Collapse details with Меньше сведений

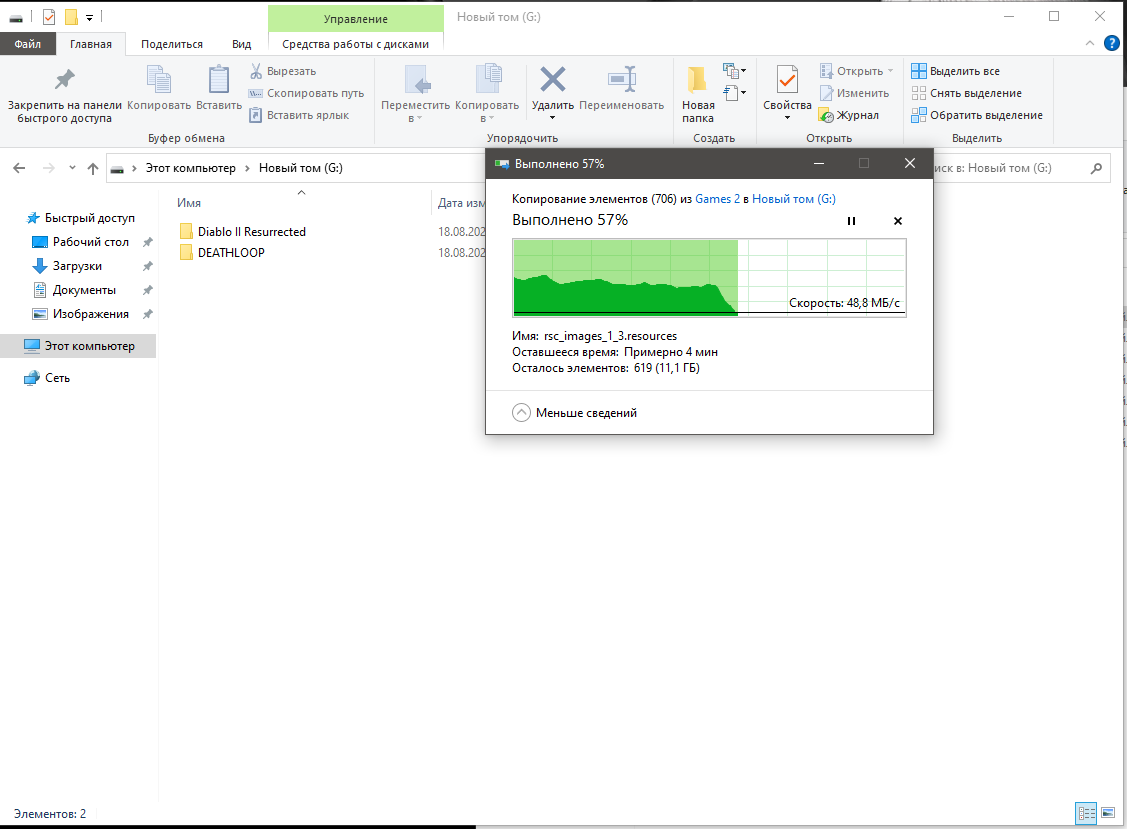pos(574,413)
